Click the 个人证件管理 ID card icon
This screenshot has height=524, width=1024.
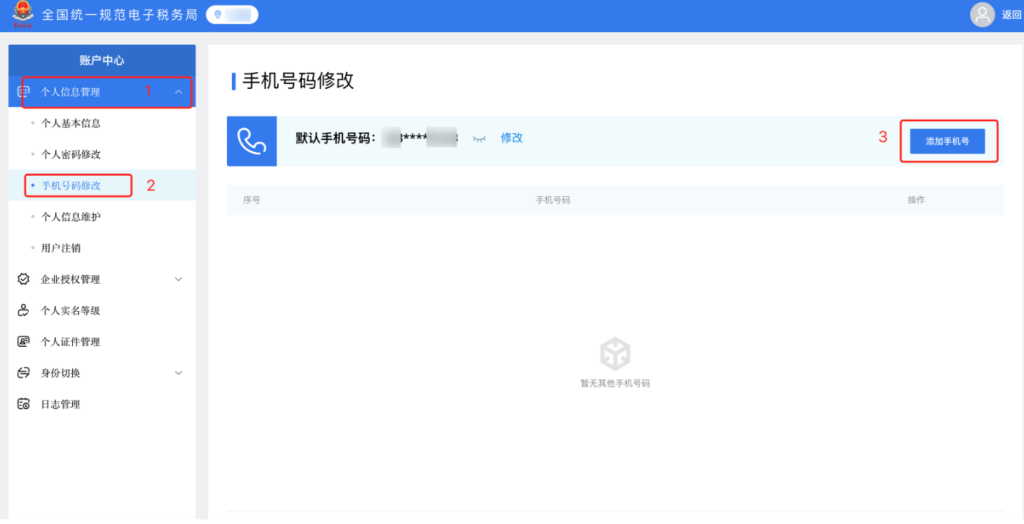(24, 341)
